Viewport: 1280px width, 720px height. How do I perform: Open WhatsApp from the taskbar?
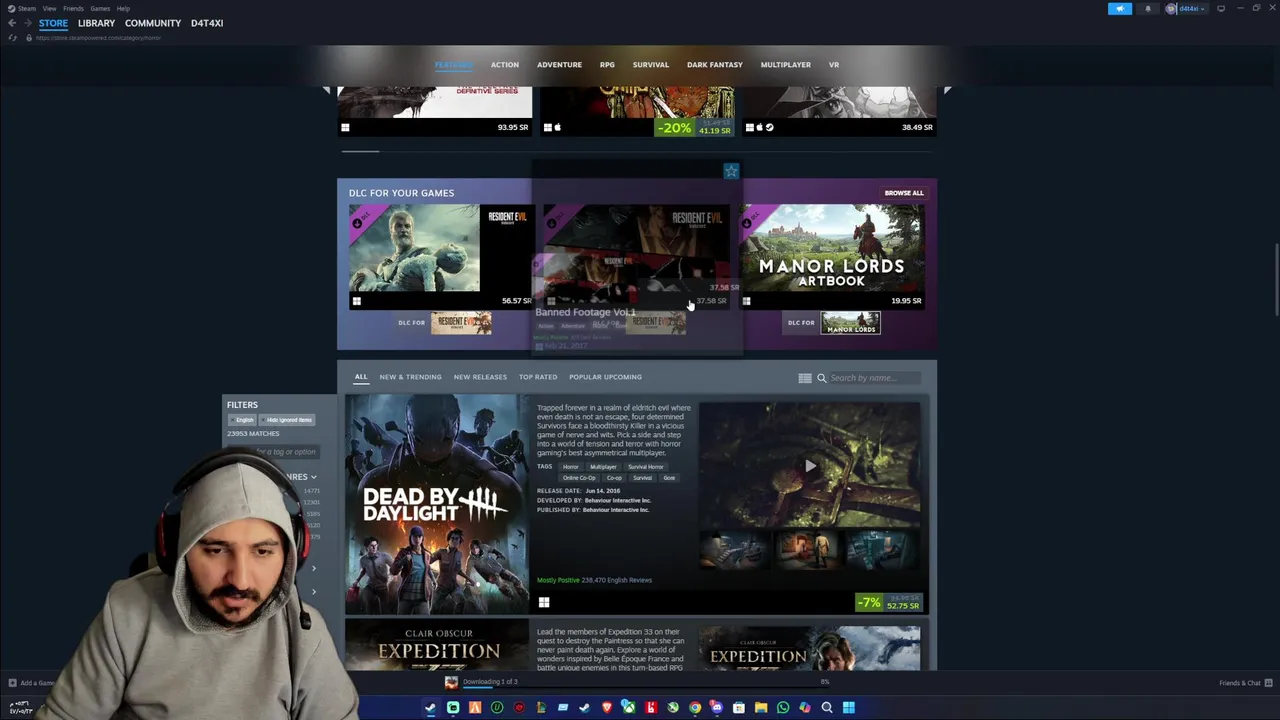(783, 708)
